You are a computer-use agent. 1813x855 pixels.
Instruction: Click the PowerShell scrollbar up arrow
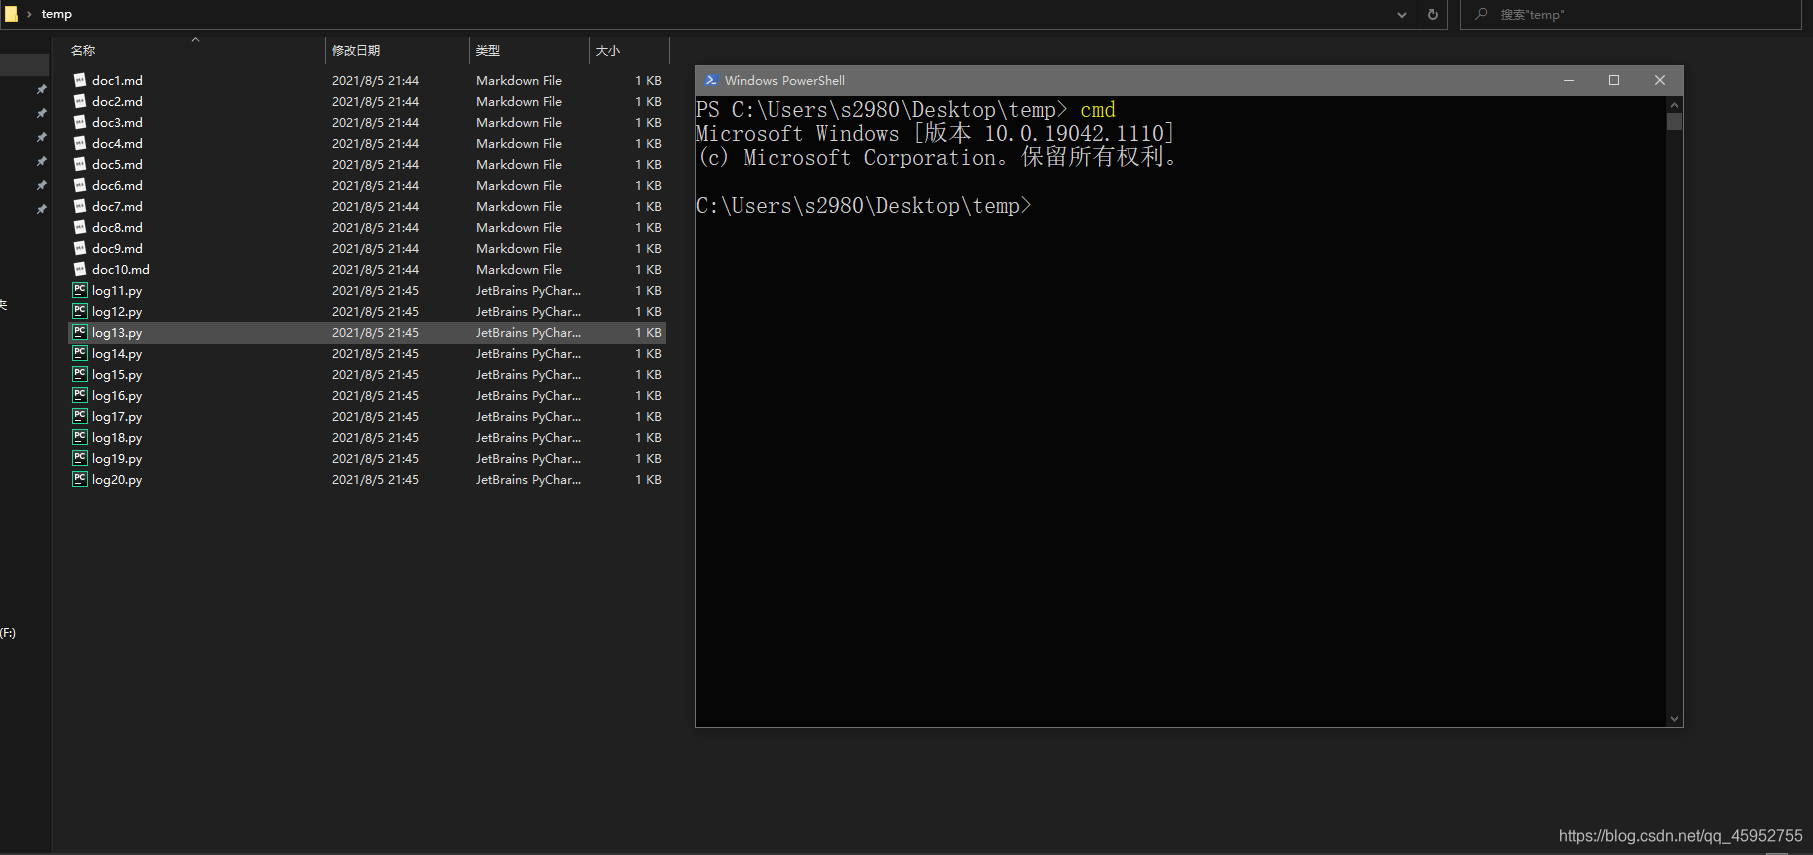pos(1674,104)
